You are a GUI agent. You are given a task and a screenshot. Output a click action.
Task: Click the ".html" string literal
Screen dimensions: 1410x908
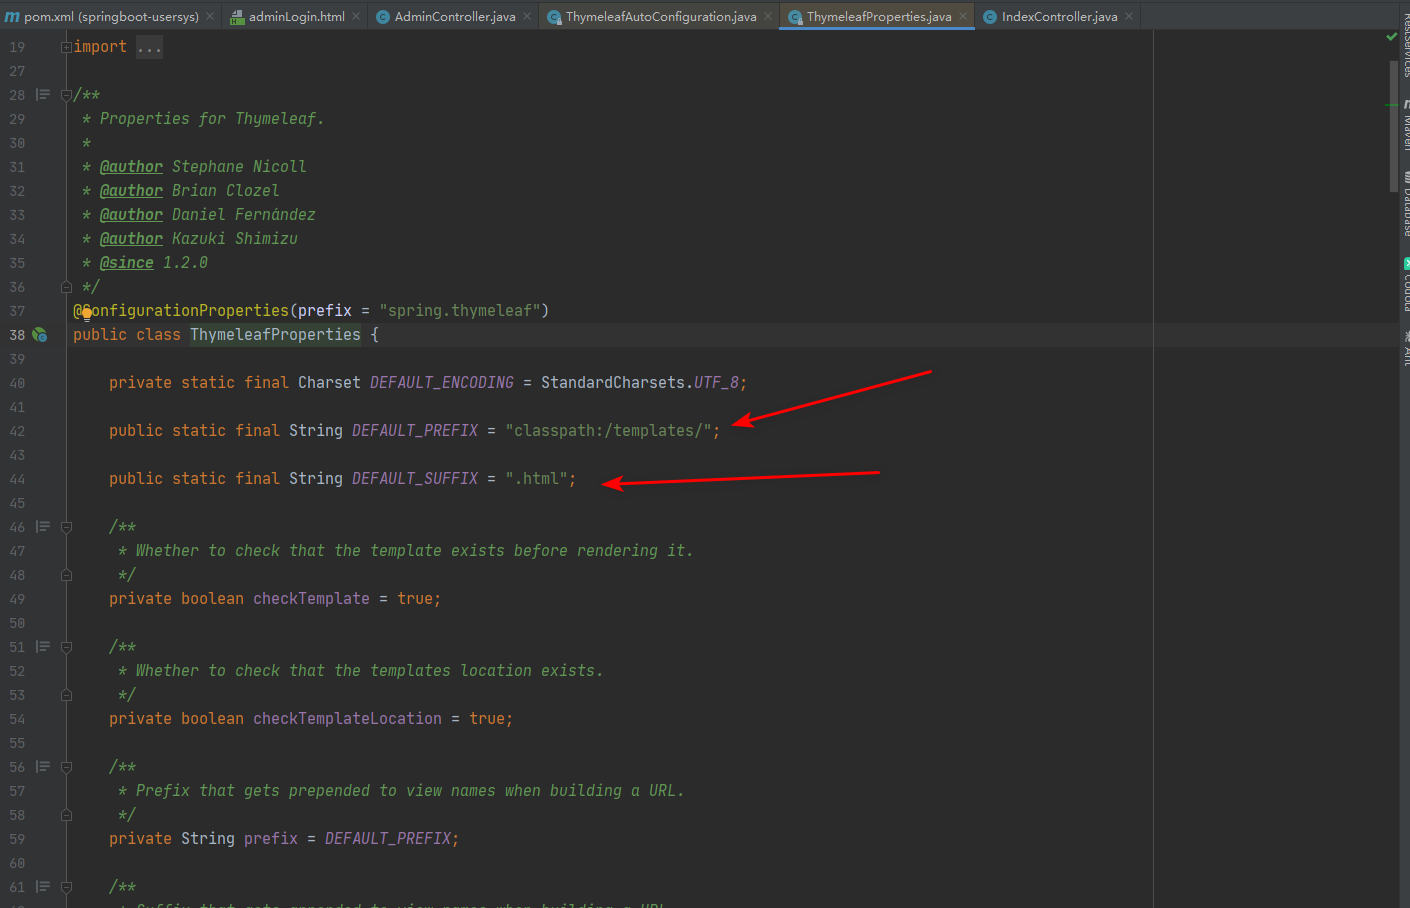tap(536, 479)
